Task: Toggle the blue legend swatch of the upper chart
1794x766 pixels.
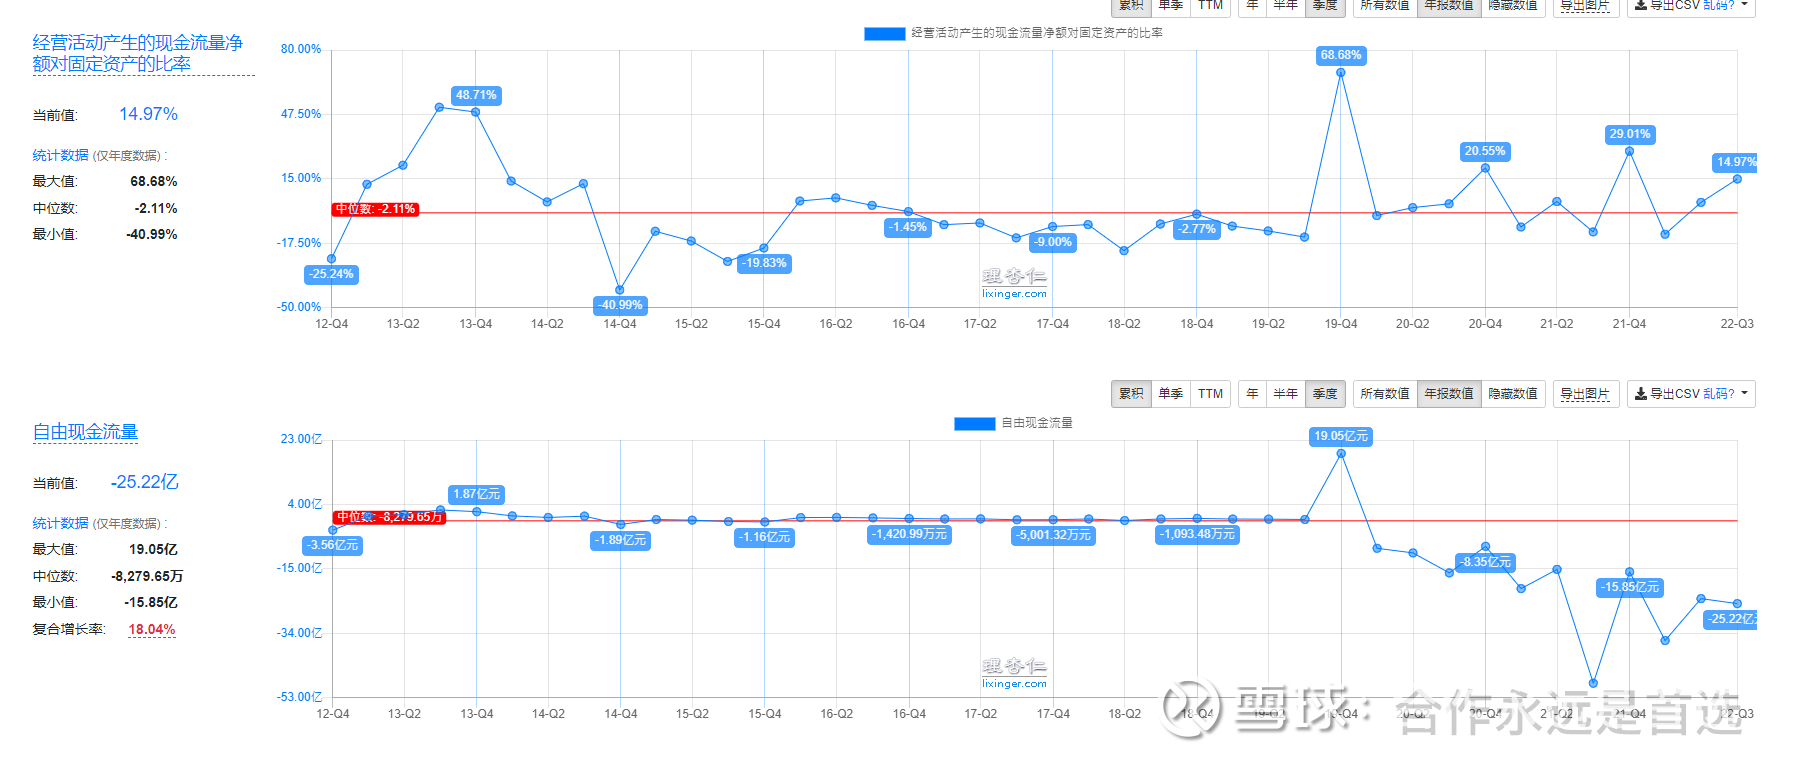Action: click(x=884, y=33)
